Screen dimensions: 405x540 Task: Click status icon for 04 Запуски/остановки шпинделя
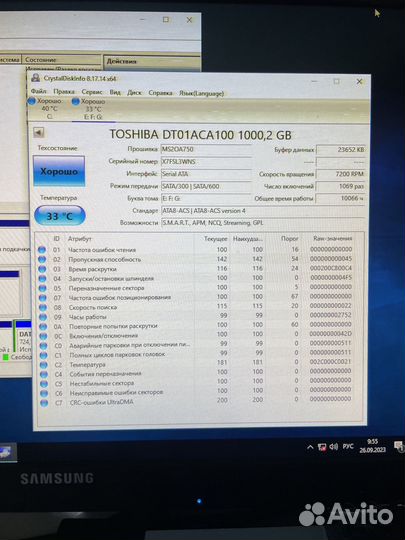(42, 279)
